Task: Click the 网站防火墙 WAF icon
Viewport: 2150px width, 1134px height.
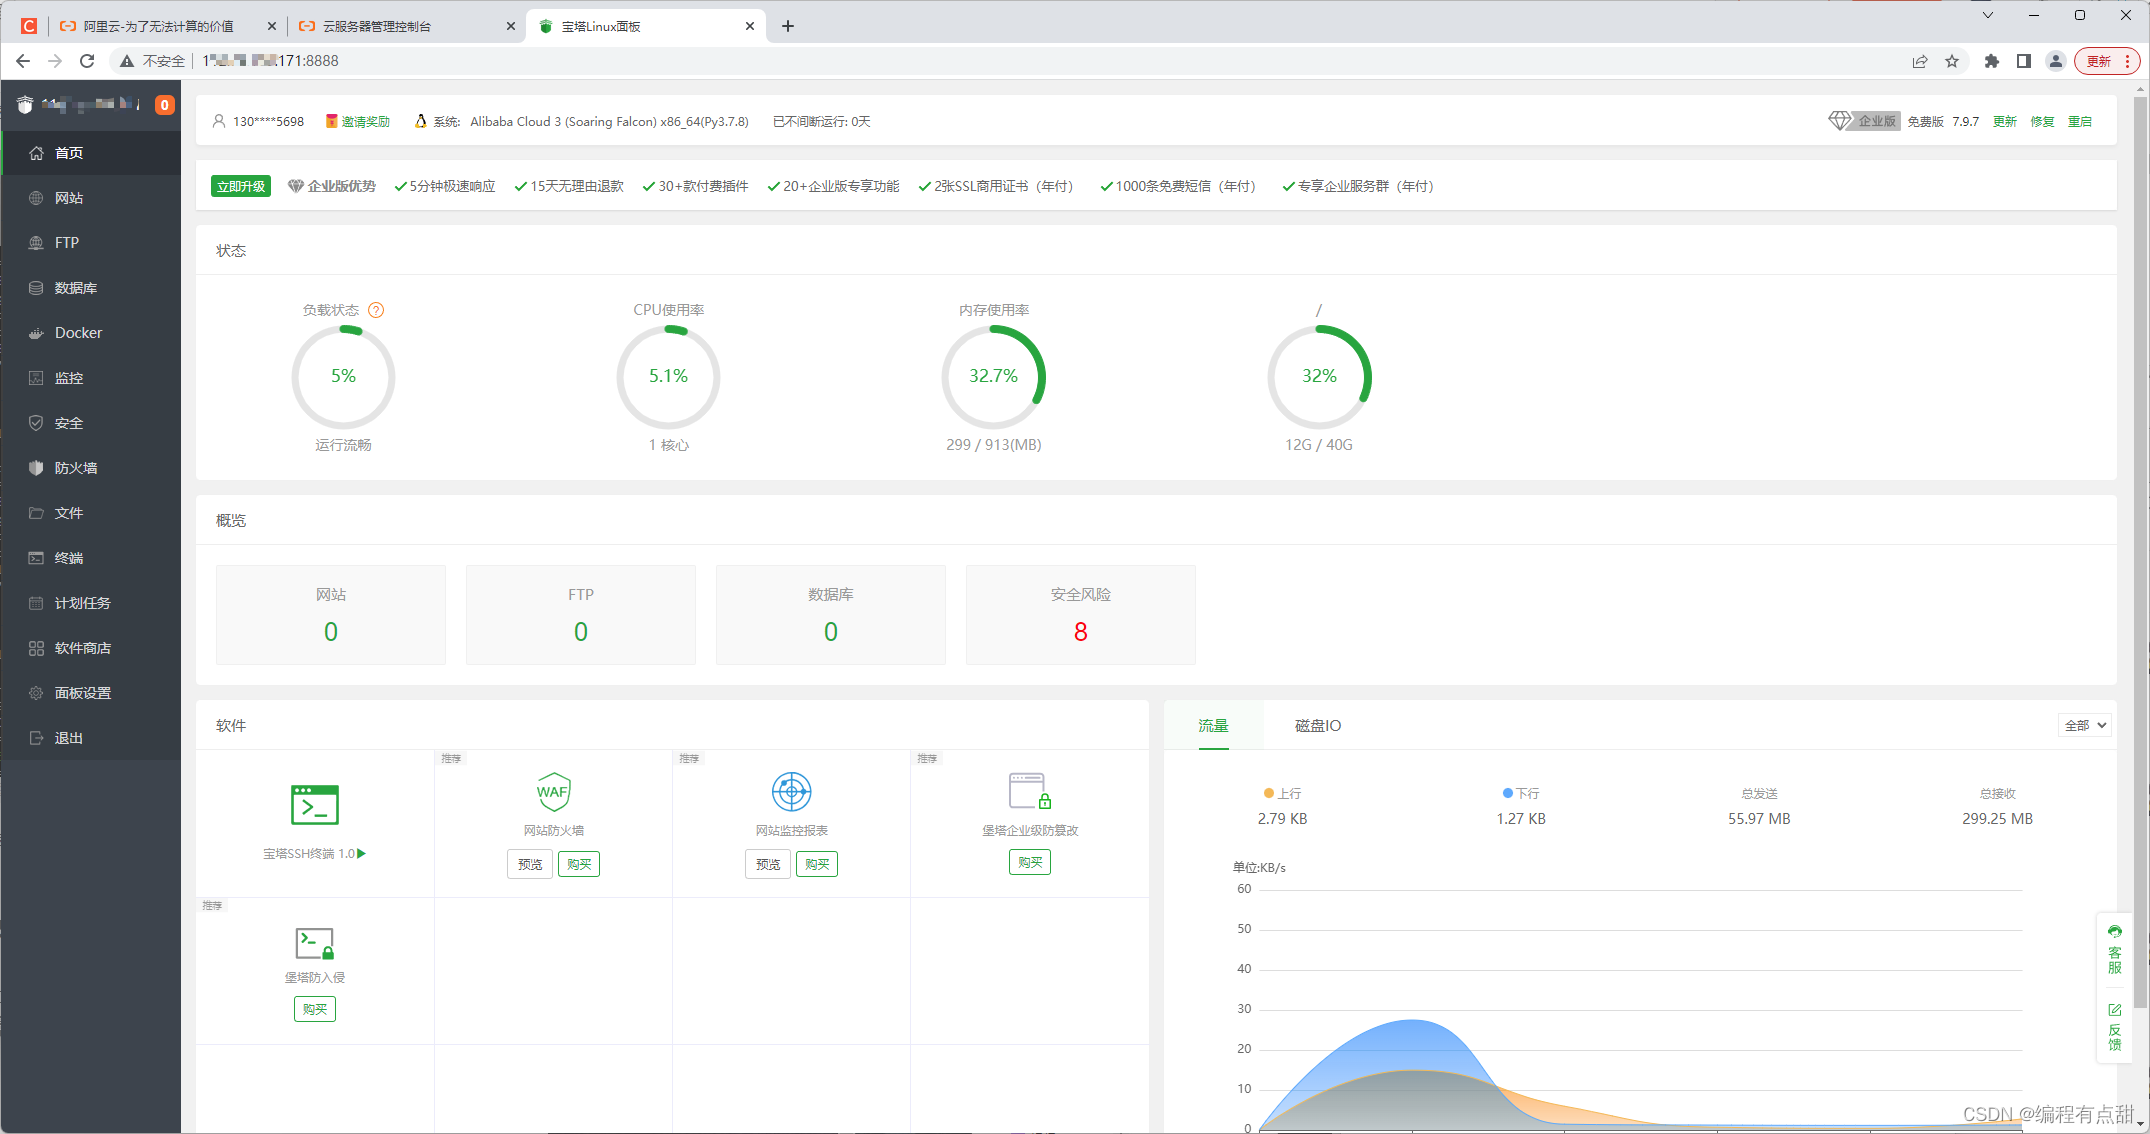Action: pos(553,792)
